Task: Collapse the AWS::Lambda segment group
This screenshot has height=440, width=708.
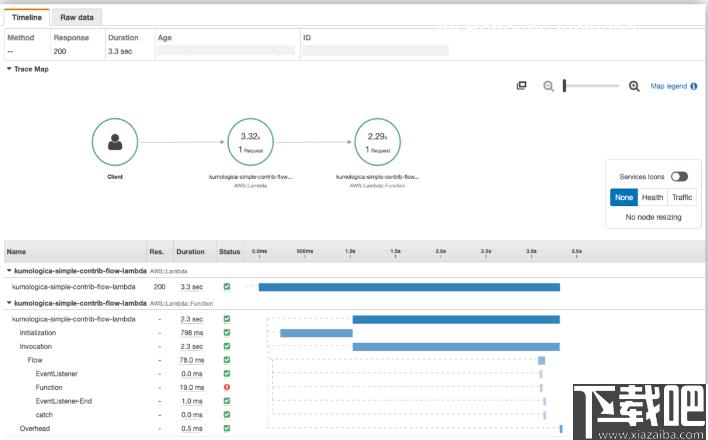Action: click(x=9, y=271)
